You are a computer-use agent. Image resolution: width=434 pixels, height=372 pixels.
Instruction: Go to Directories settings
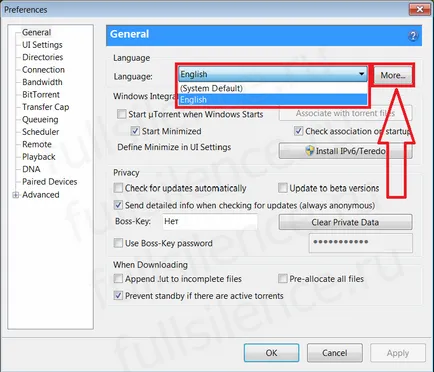pyautogui.click(x=42, y=57)
